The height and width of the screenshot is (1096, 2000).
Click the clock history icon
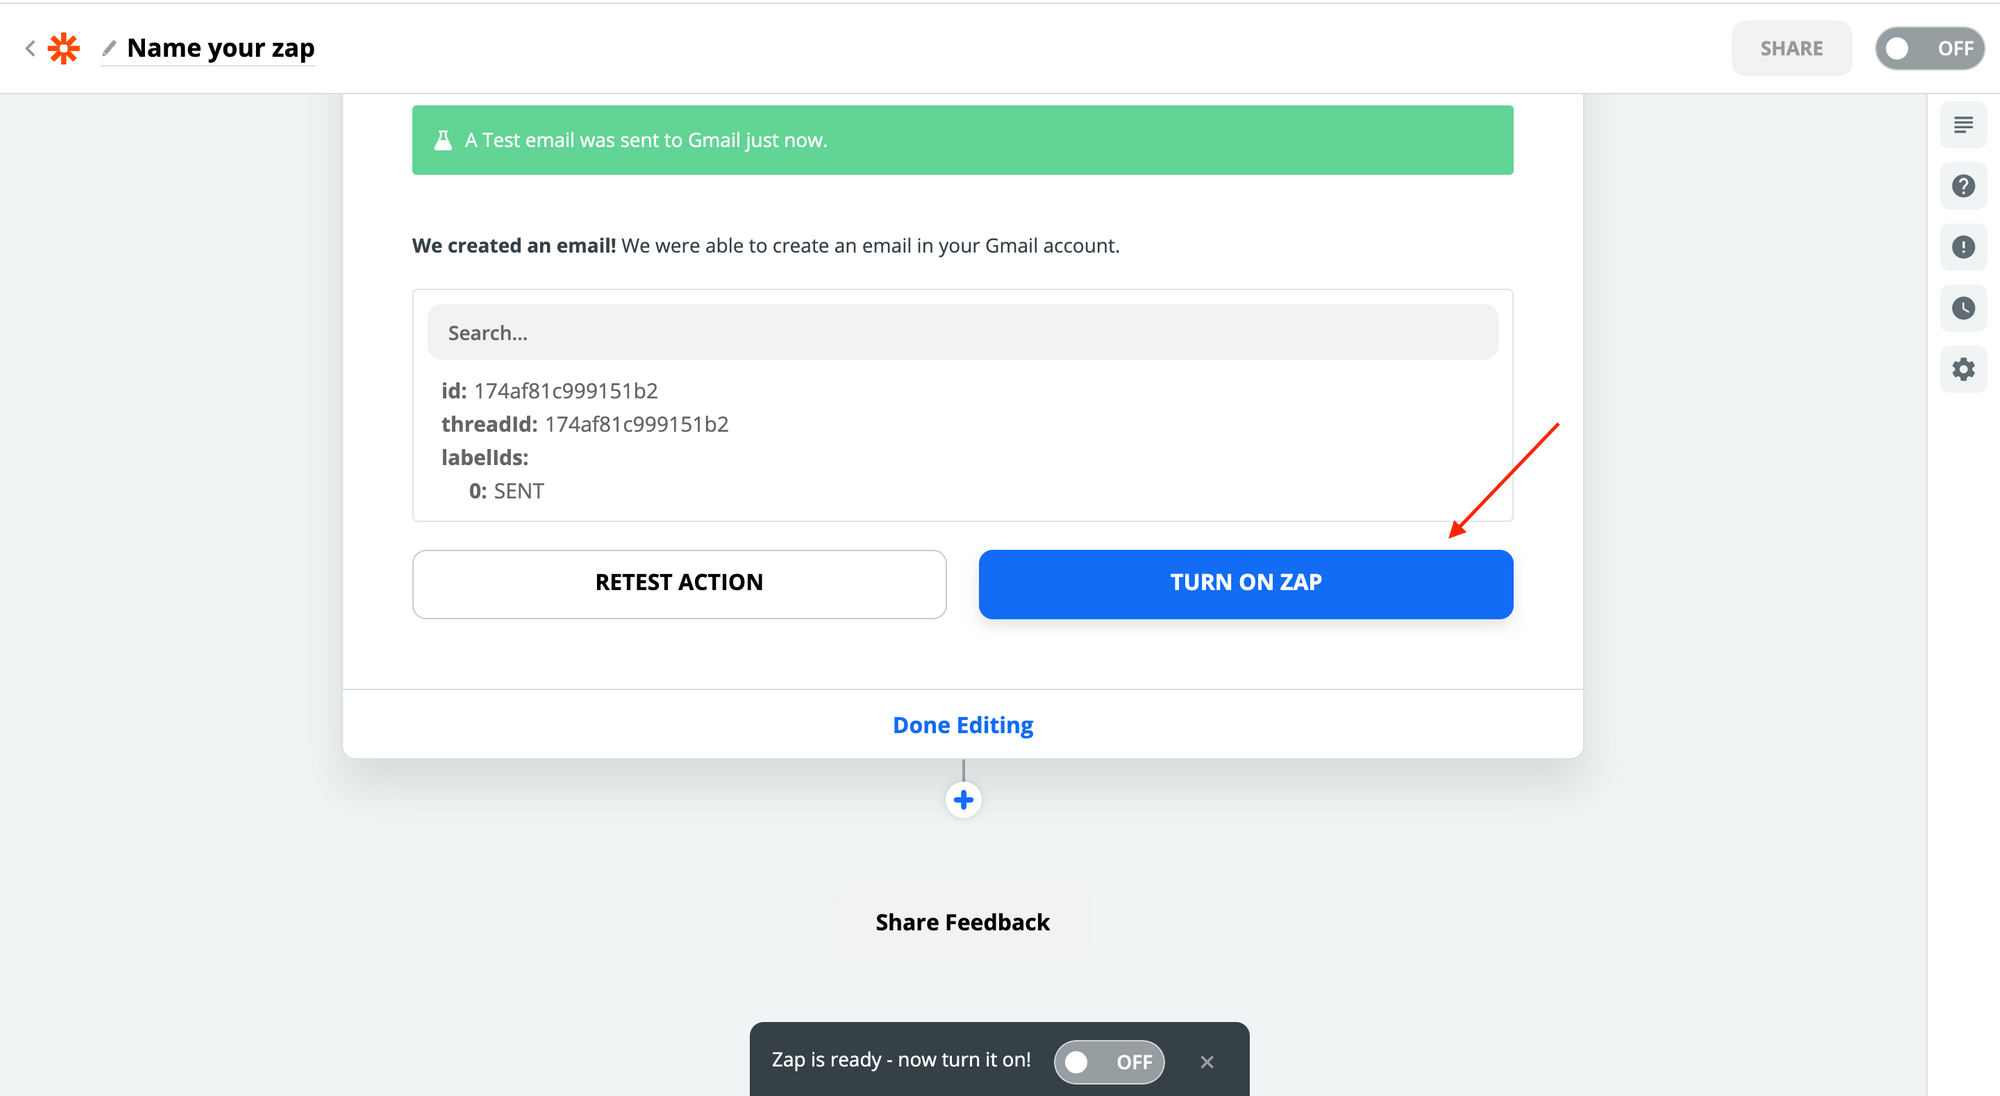pos(1964,306)
